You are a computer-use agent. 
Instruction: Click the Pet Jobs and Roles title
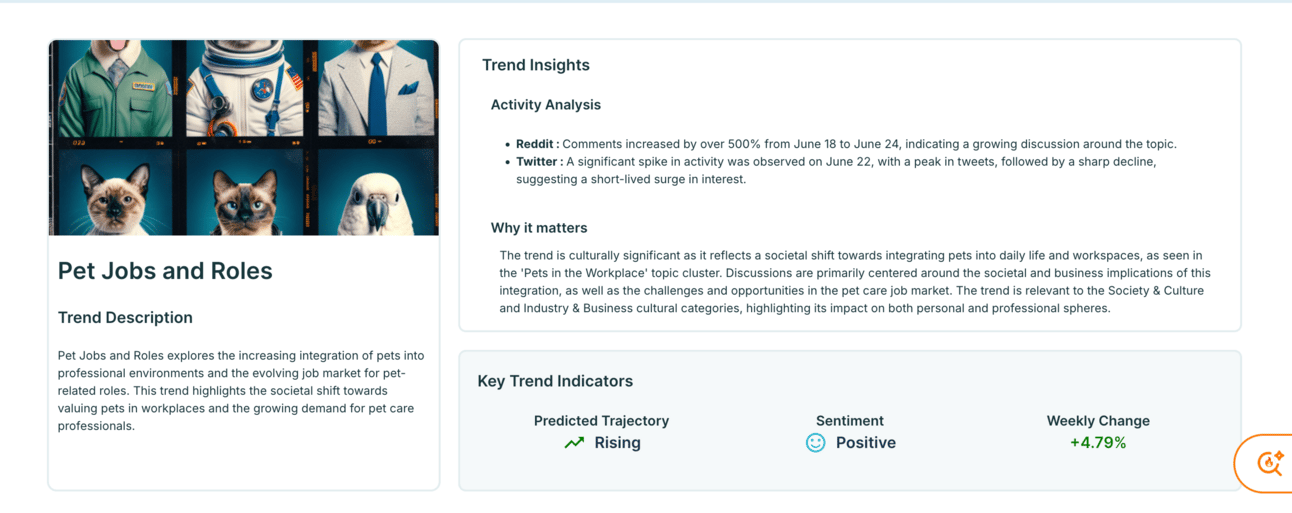click(165, 271)
